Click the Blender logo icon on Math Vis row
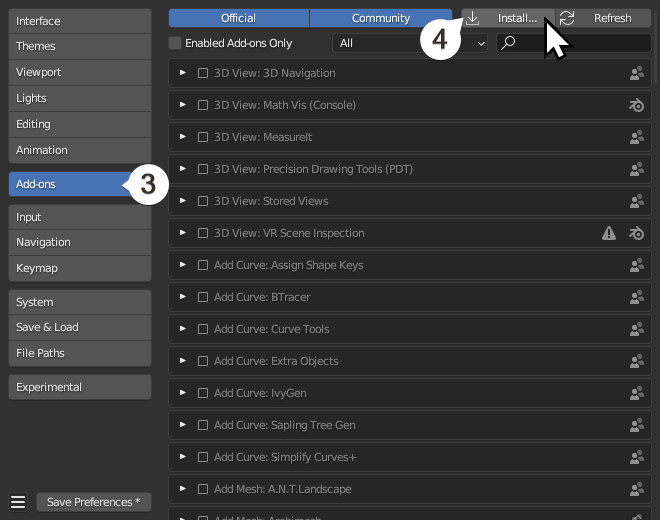 click(636, 105)
